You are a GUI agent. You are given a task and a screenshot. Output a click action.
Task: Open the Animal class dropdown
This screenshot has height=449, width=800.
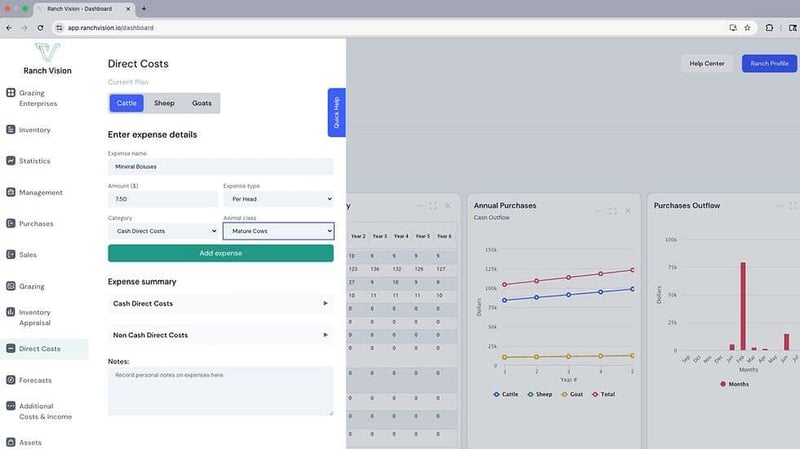pyautogui.click(x=278, y=231)
